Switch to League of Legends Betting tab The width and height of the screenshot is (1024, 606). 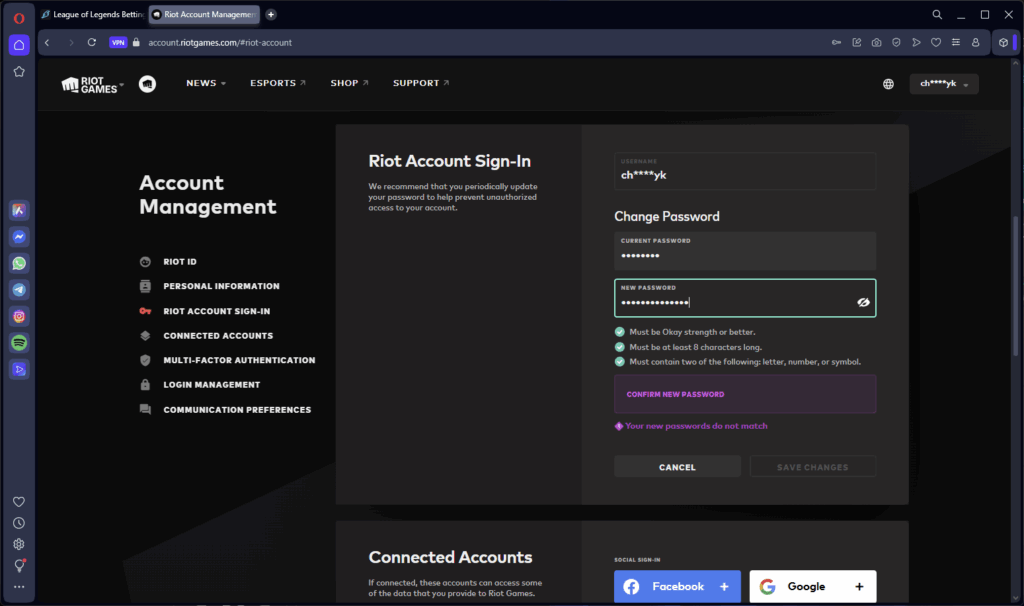click(93, 14)
